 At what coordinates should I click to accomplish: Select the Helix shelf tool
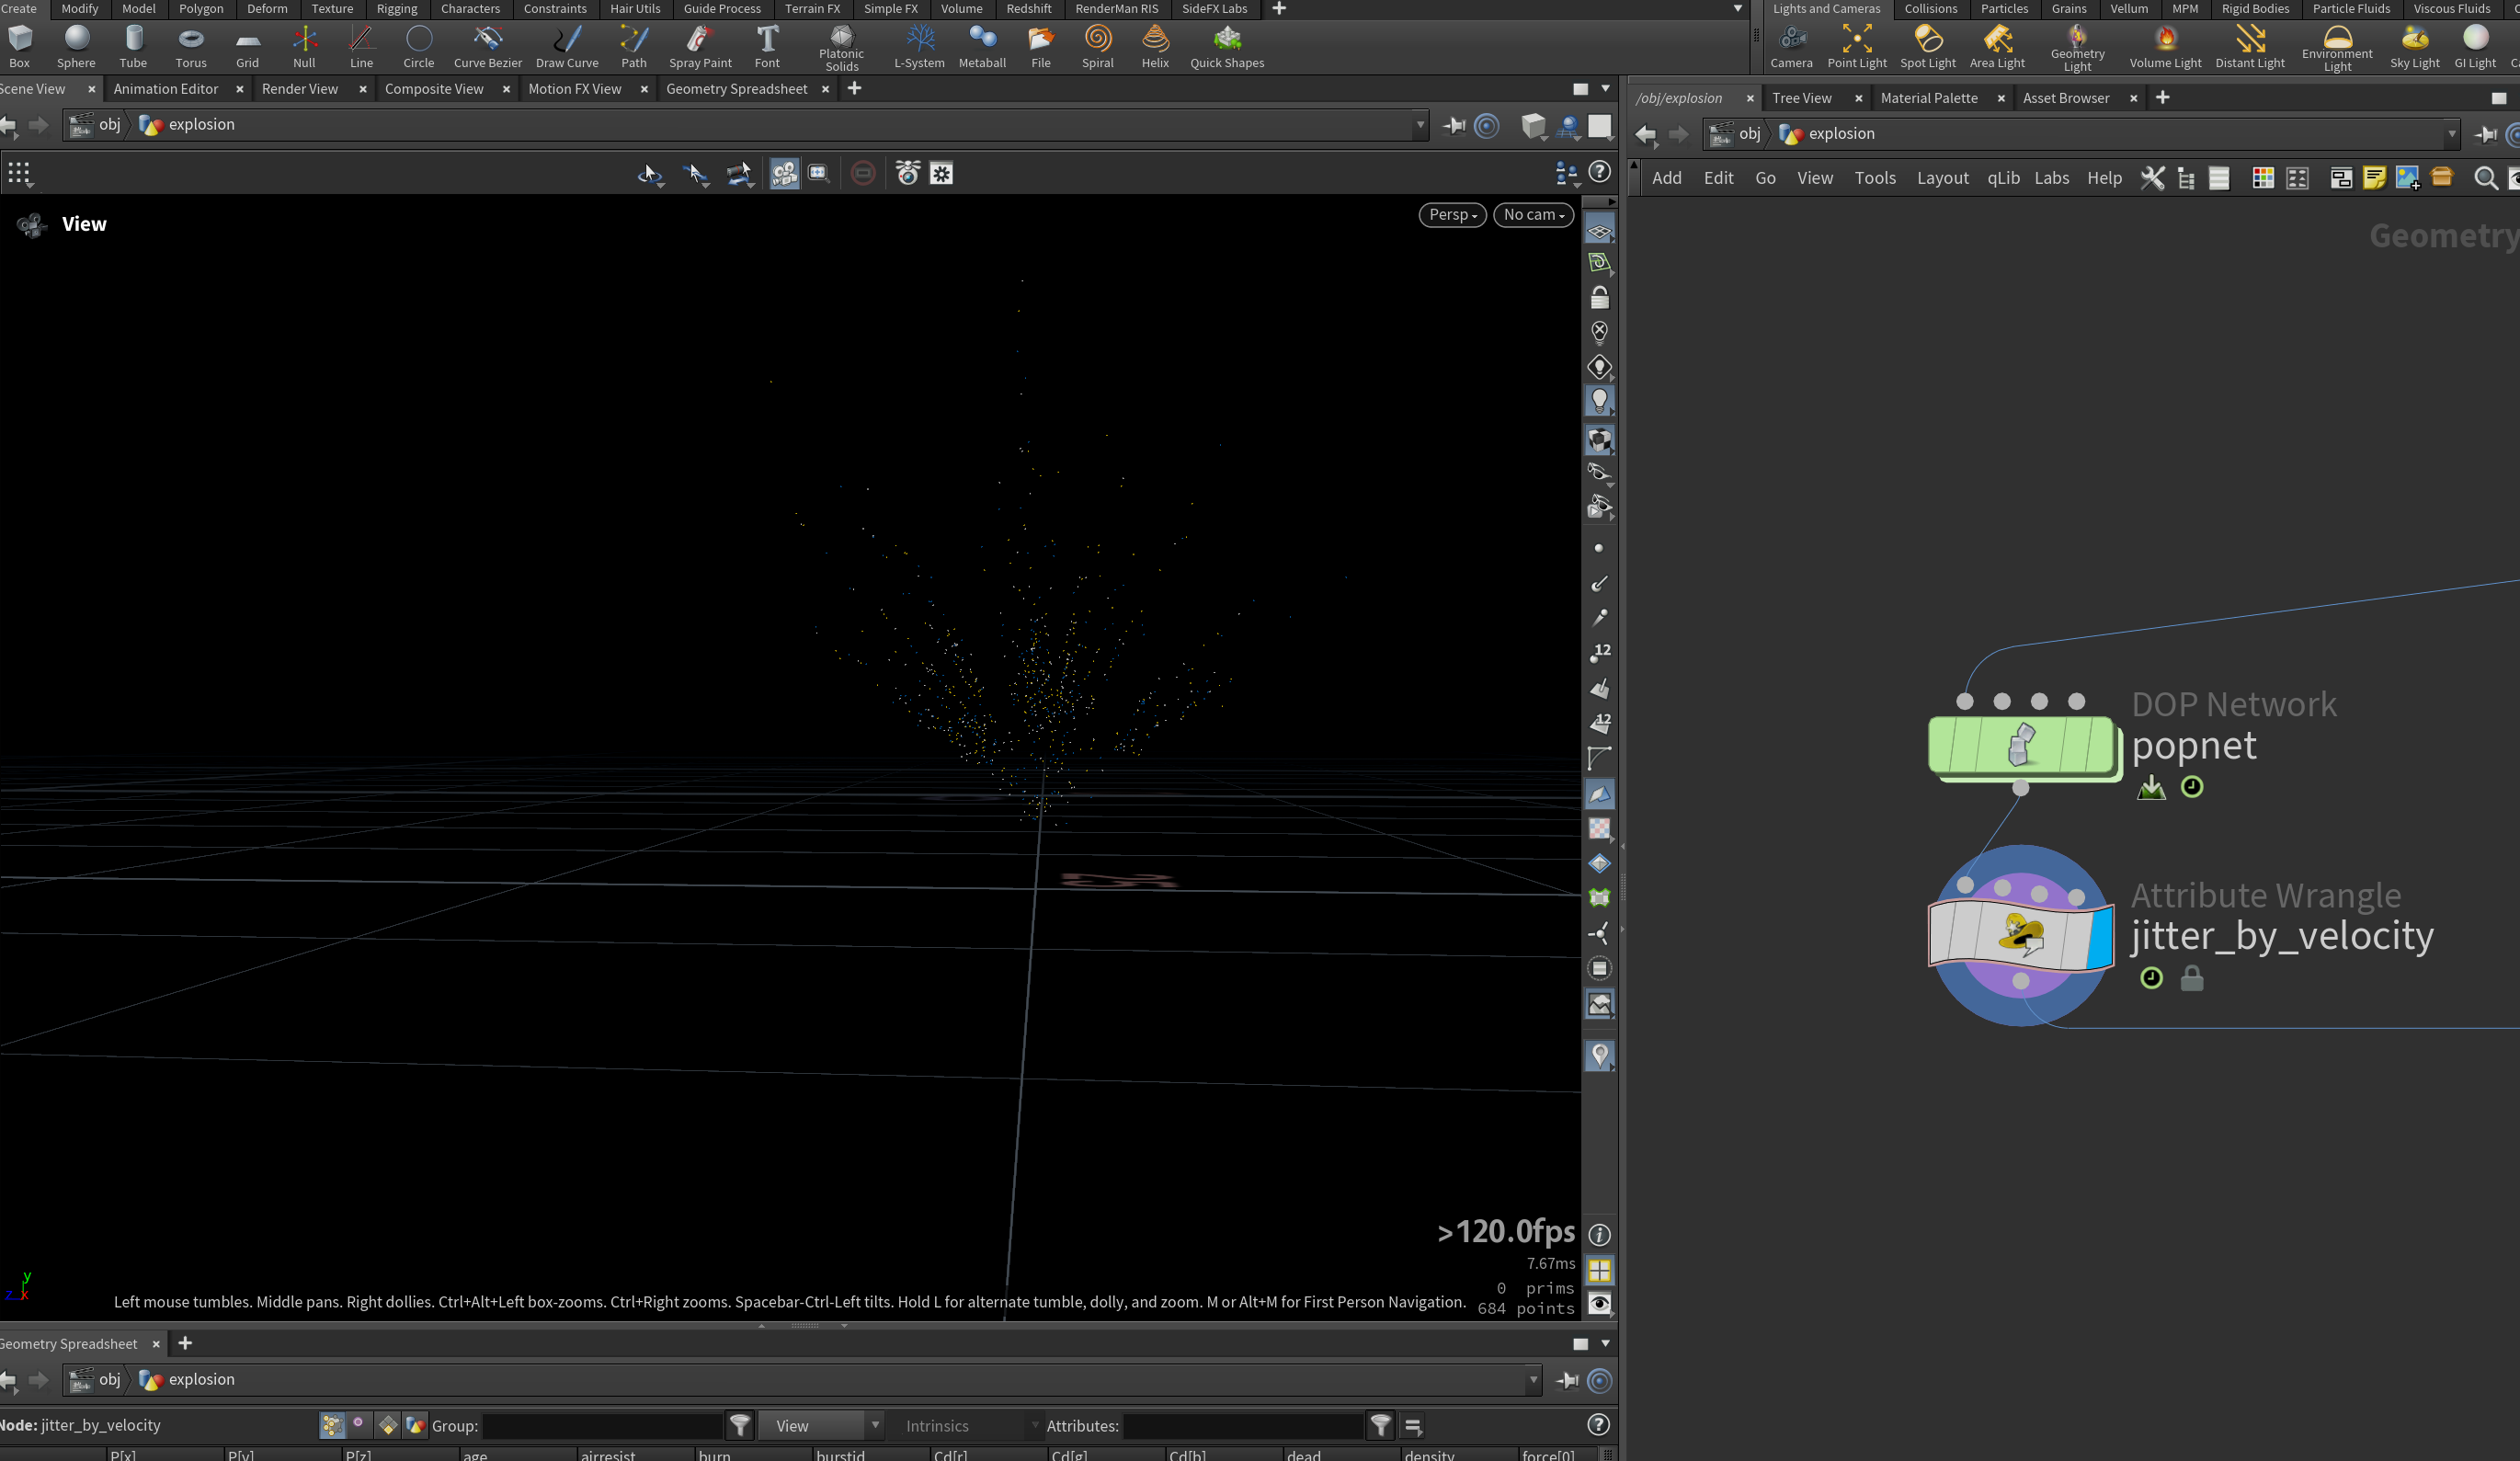pos(1155,46)
